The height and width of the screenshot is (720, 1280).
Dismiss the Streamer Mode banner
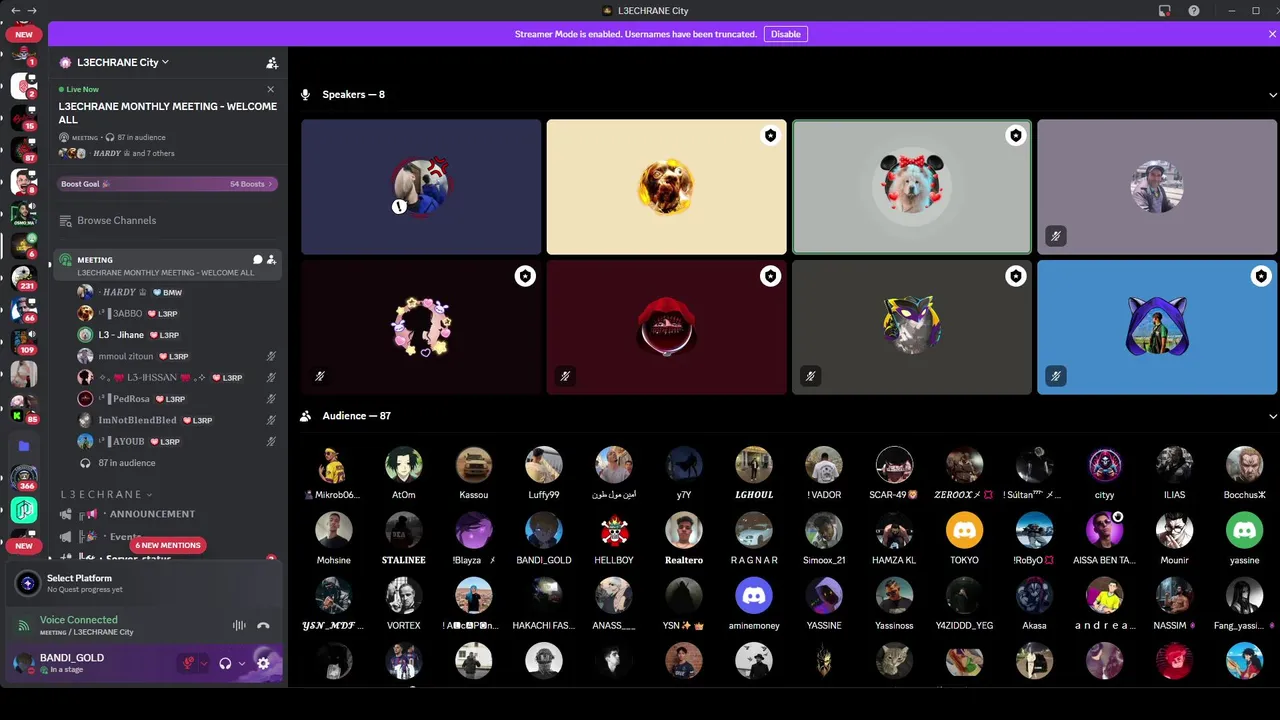pyautogui.click(x=1272, y=34)
